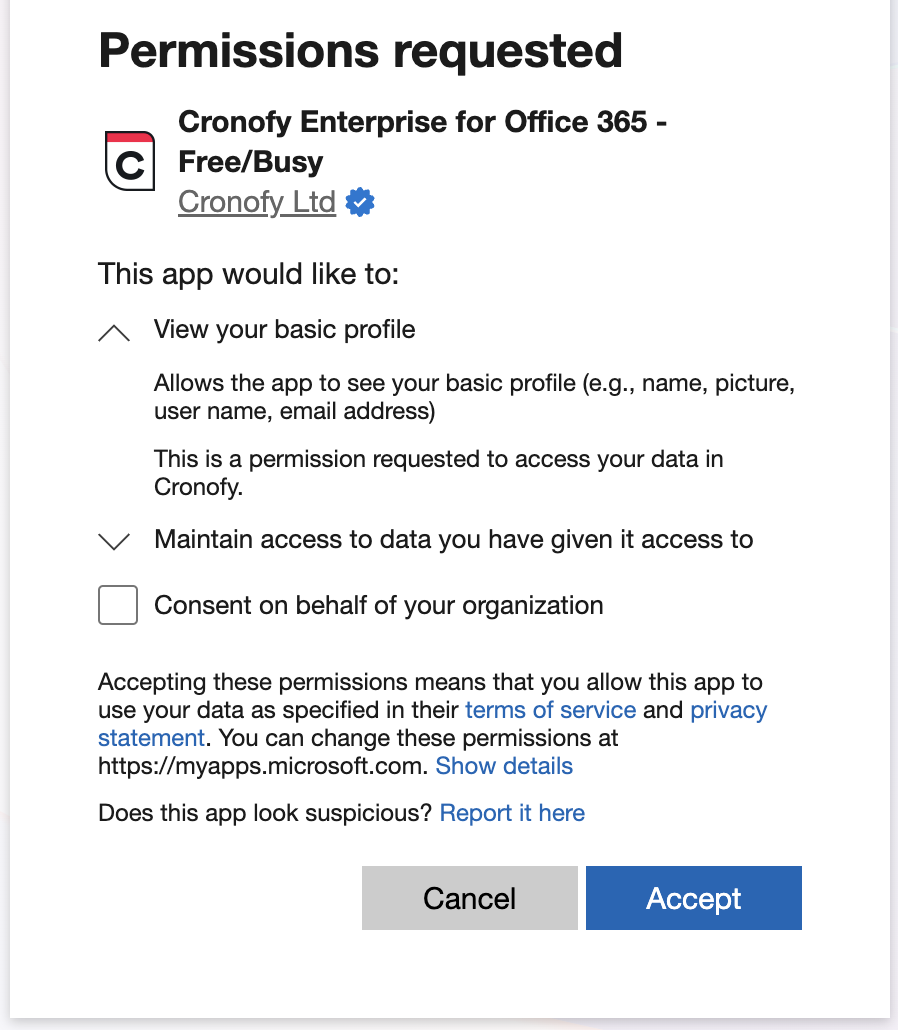Click the Show details link
The width and height of the screenshot is (898, 1030).
point(504,766)
